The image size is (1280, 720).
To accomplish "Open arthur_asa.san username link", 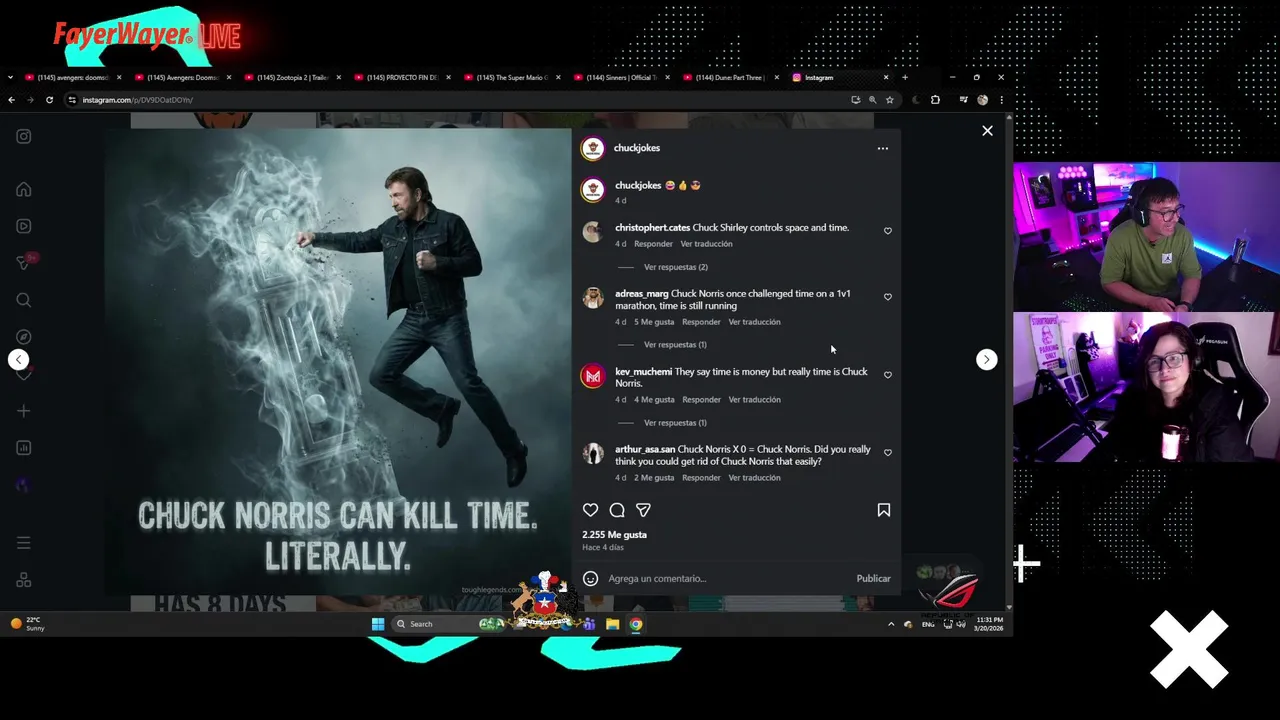I will click(x=645, y=450).
